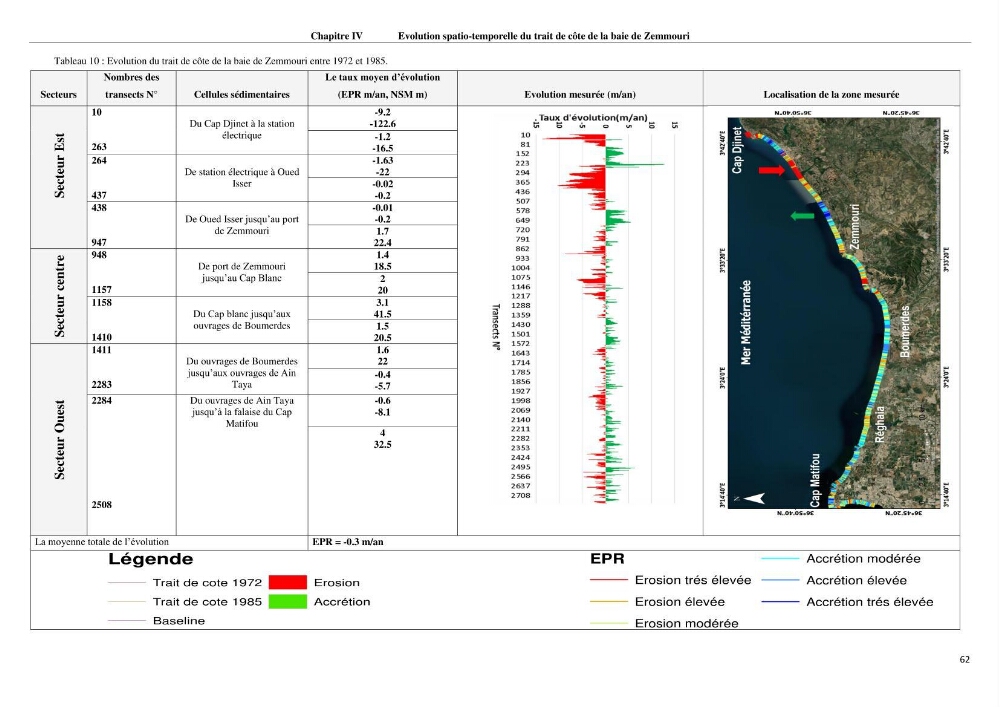Click transect number 1410 in the table

tap(101, 337)
